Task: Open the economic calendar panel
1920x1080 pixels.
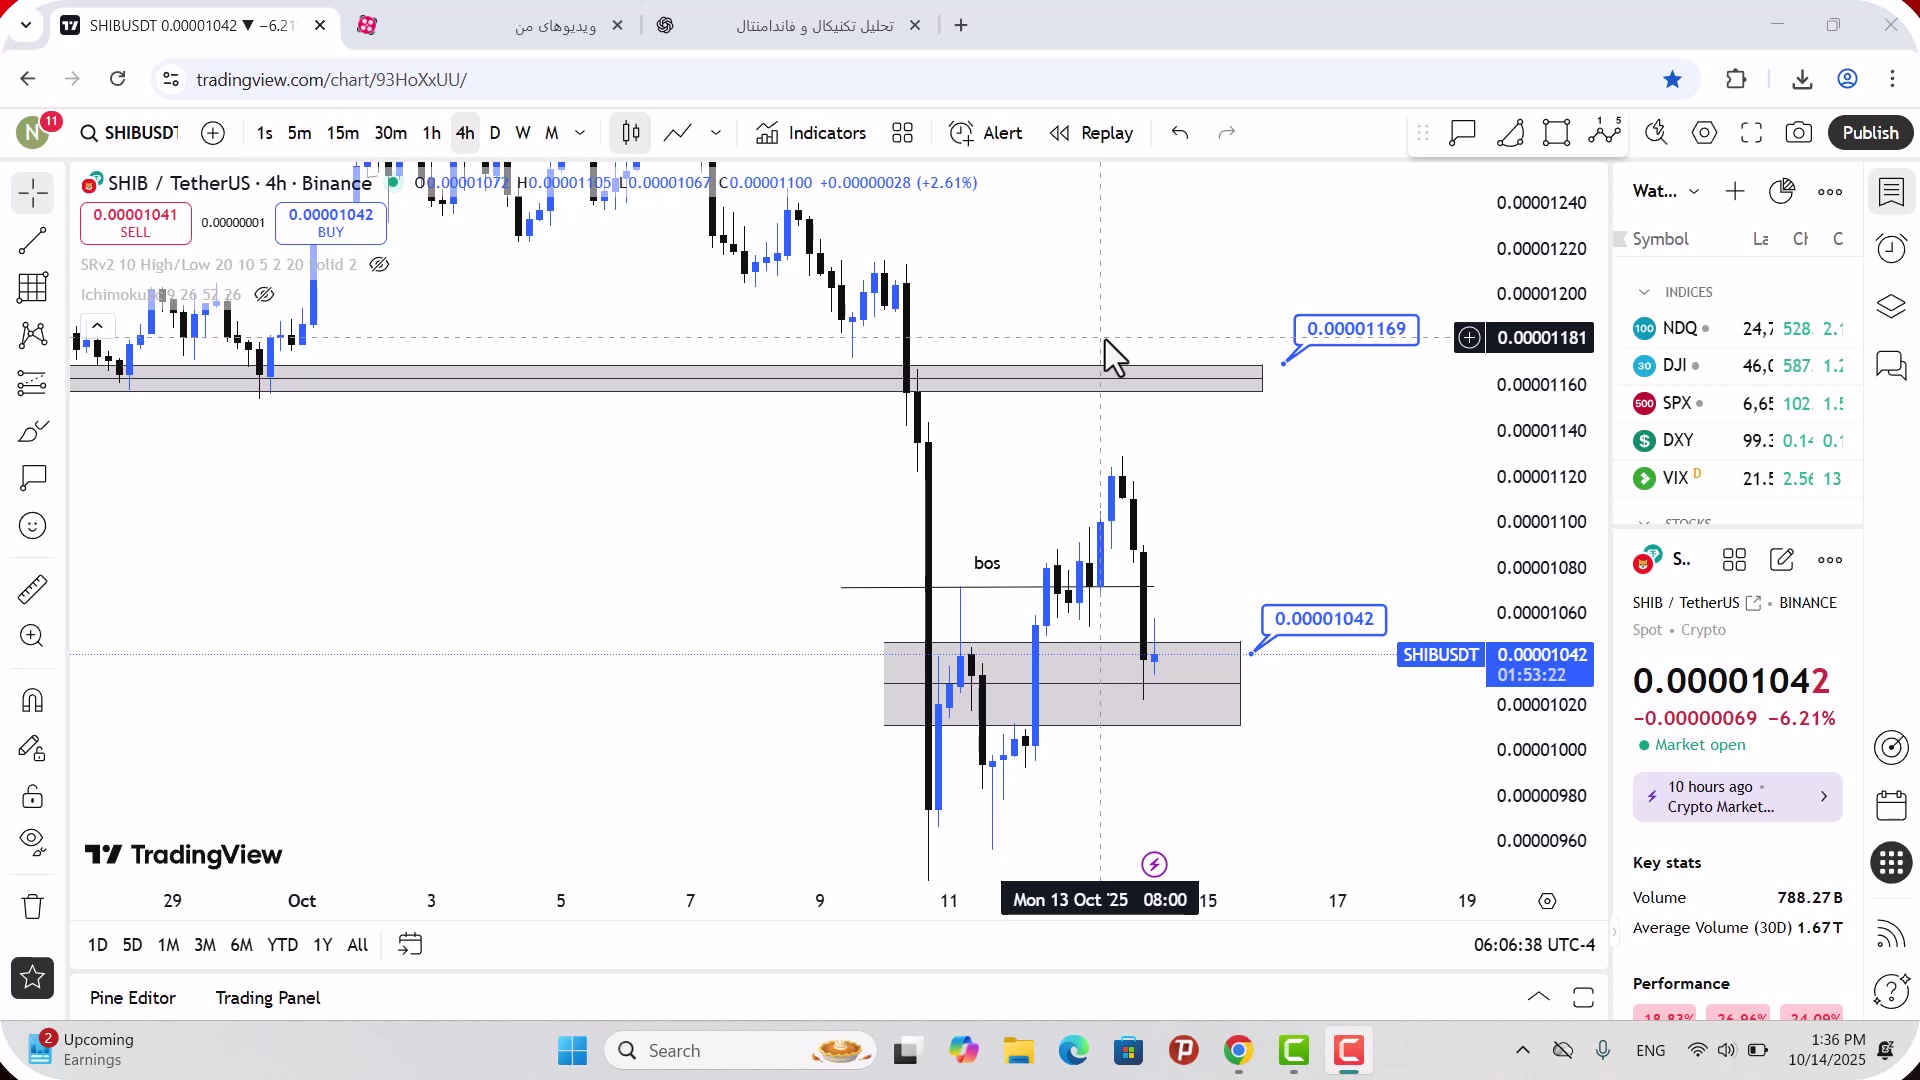Action: coord(1892,806)
